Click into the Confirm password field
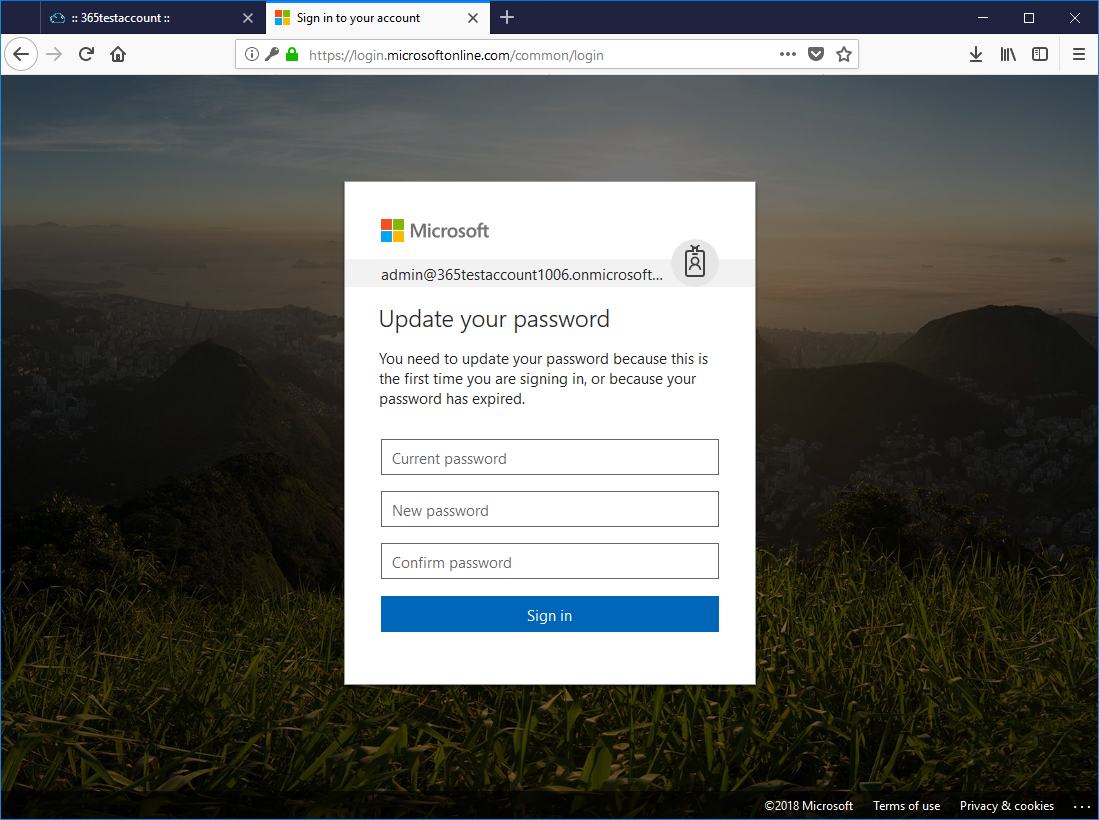 point(549,562)
